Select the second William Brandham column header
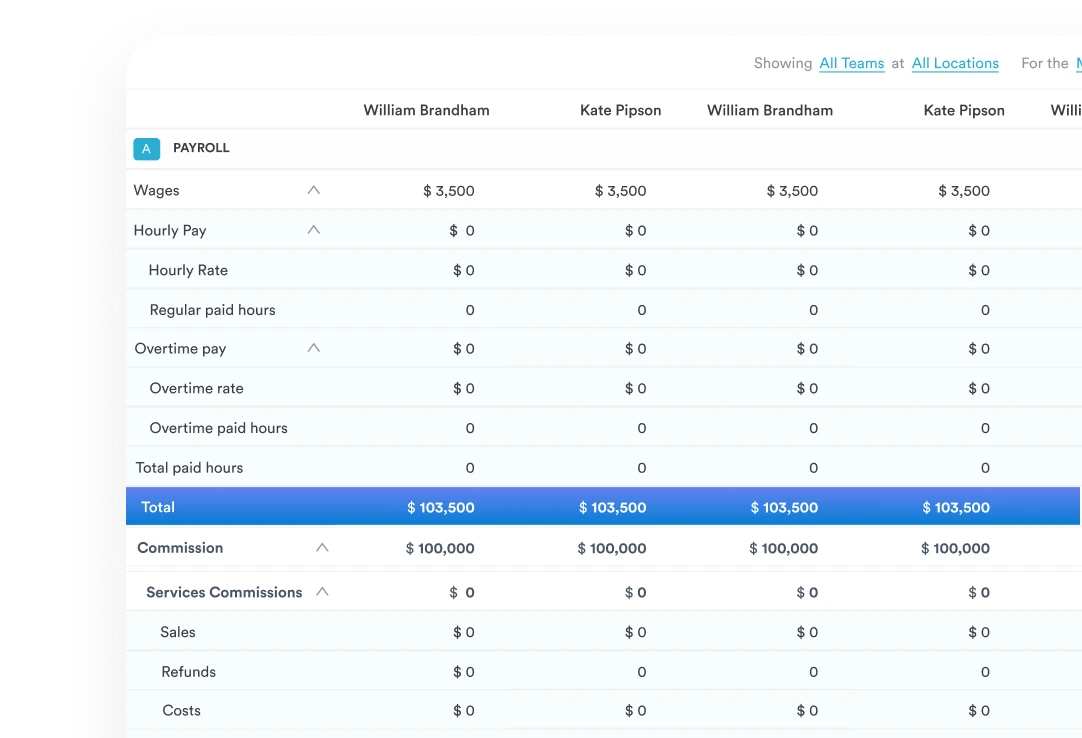Viewport: 1082px width, 738px height. [769, 110]
